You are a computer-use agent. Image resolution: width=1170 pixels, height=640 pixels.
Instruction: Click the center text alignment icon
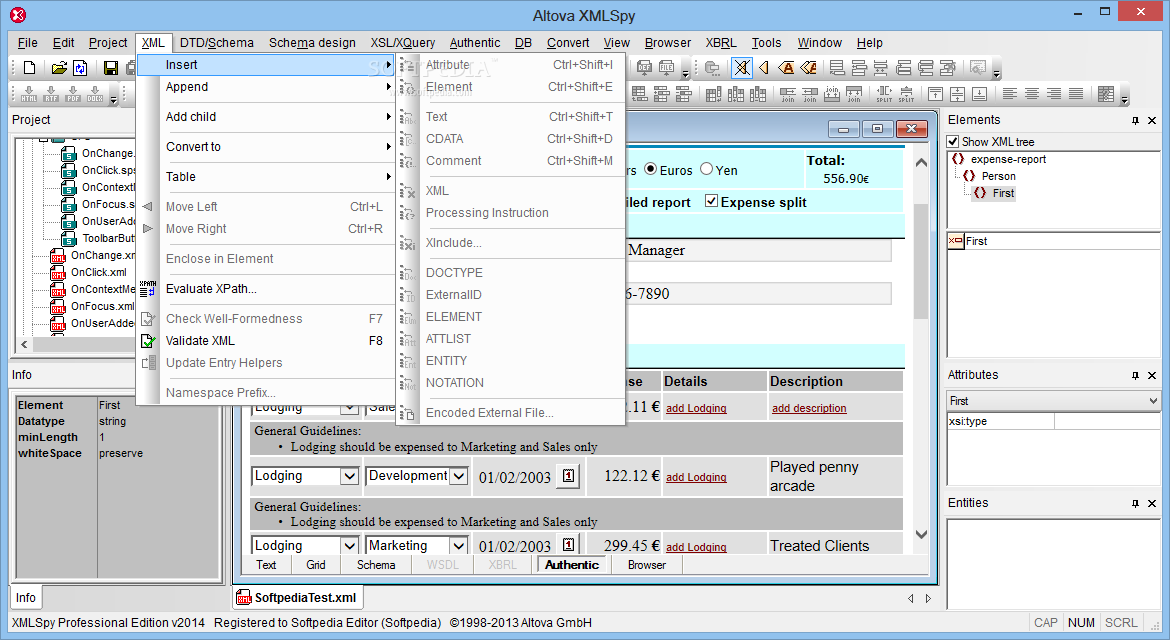(x=1032, y=94)
